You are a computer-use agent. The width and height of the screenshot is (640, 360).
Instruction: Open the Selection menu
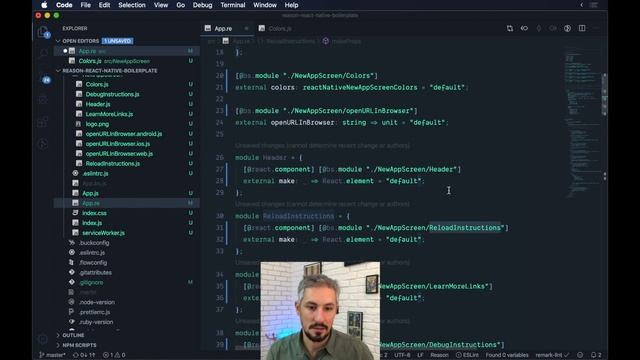[132, 5]
